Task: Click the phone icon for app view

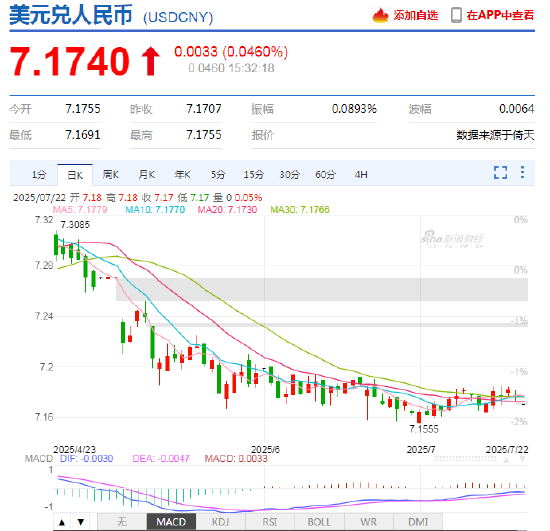Action: 456,15
